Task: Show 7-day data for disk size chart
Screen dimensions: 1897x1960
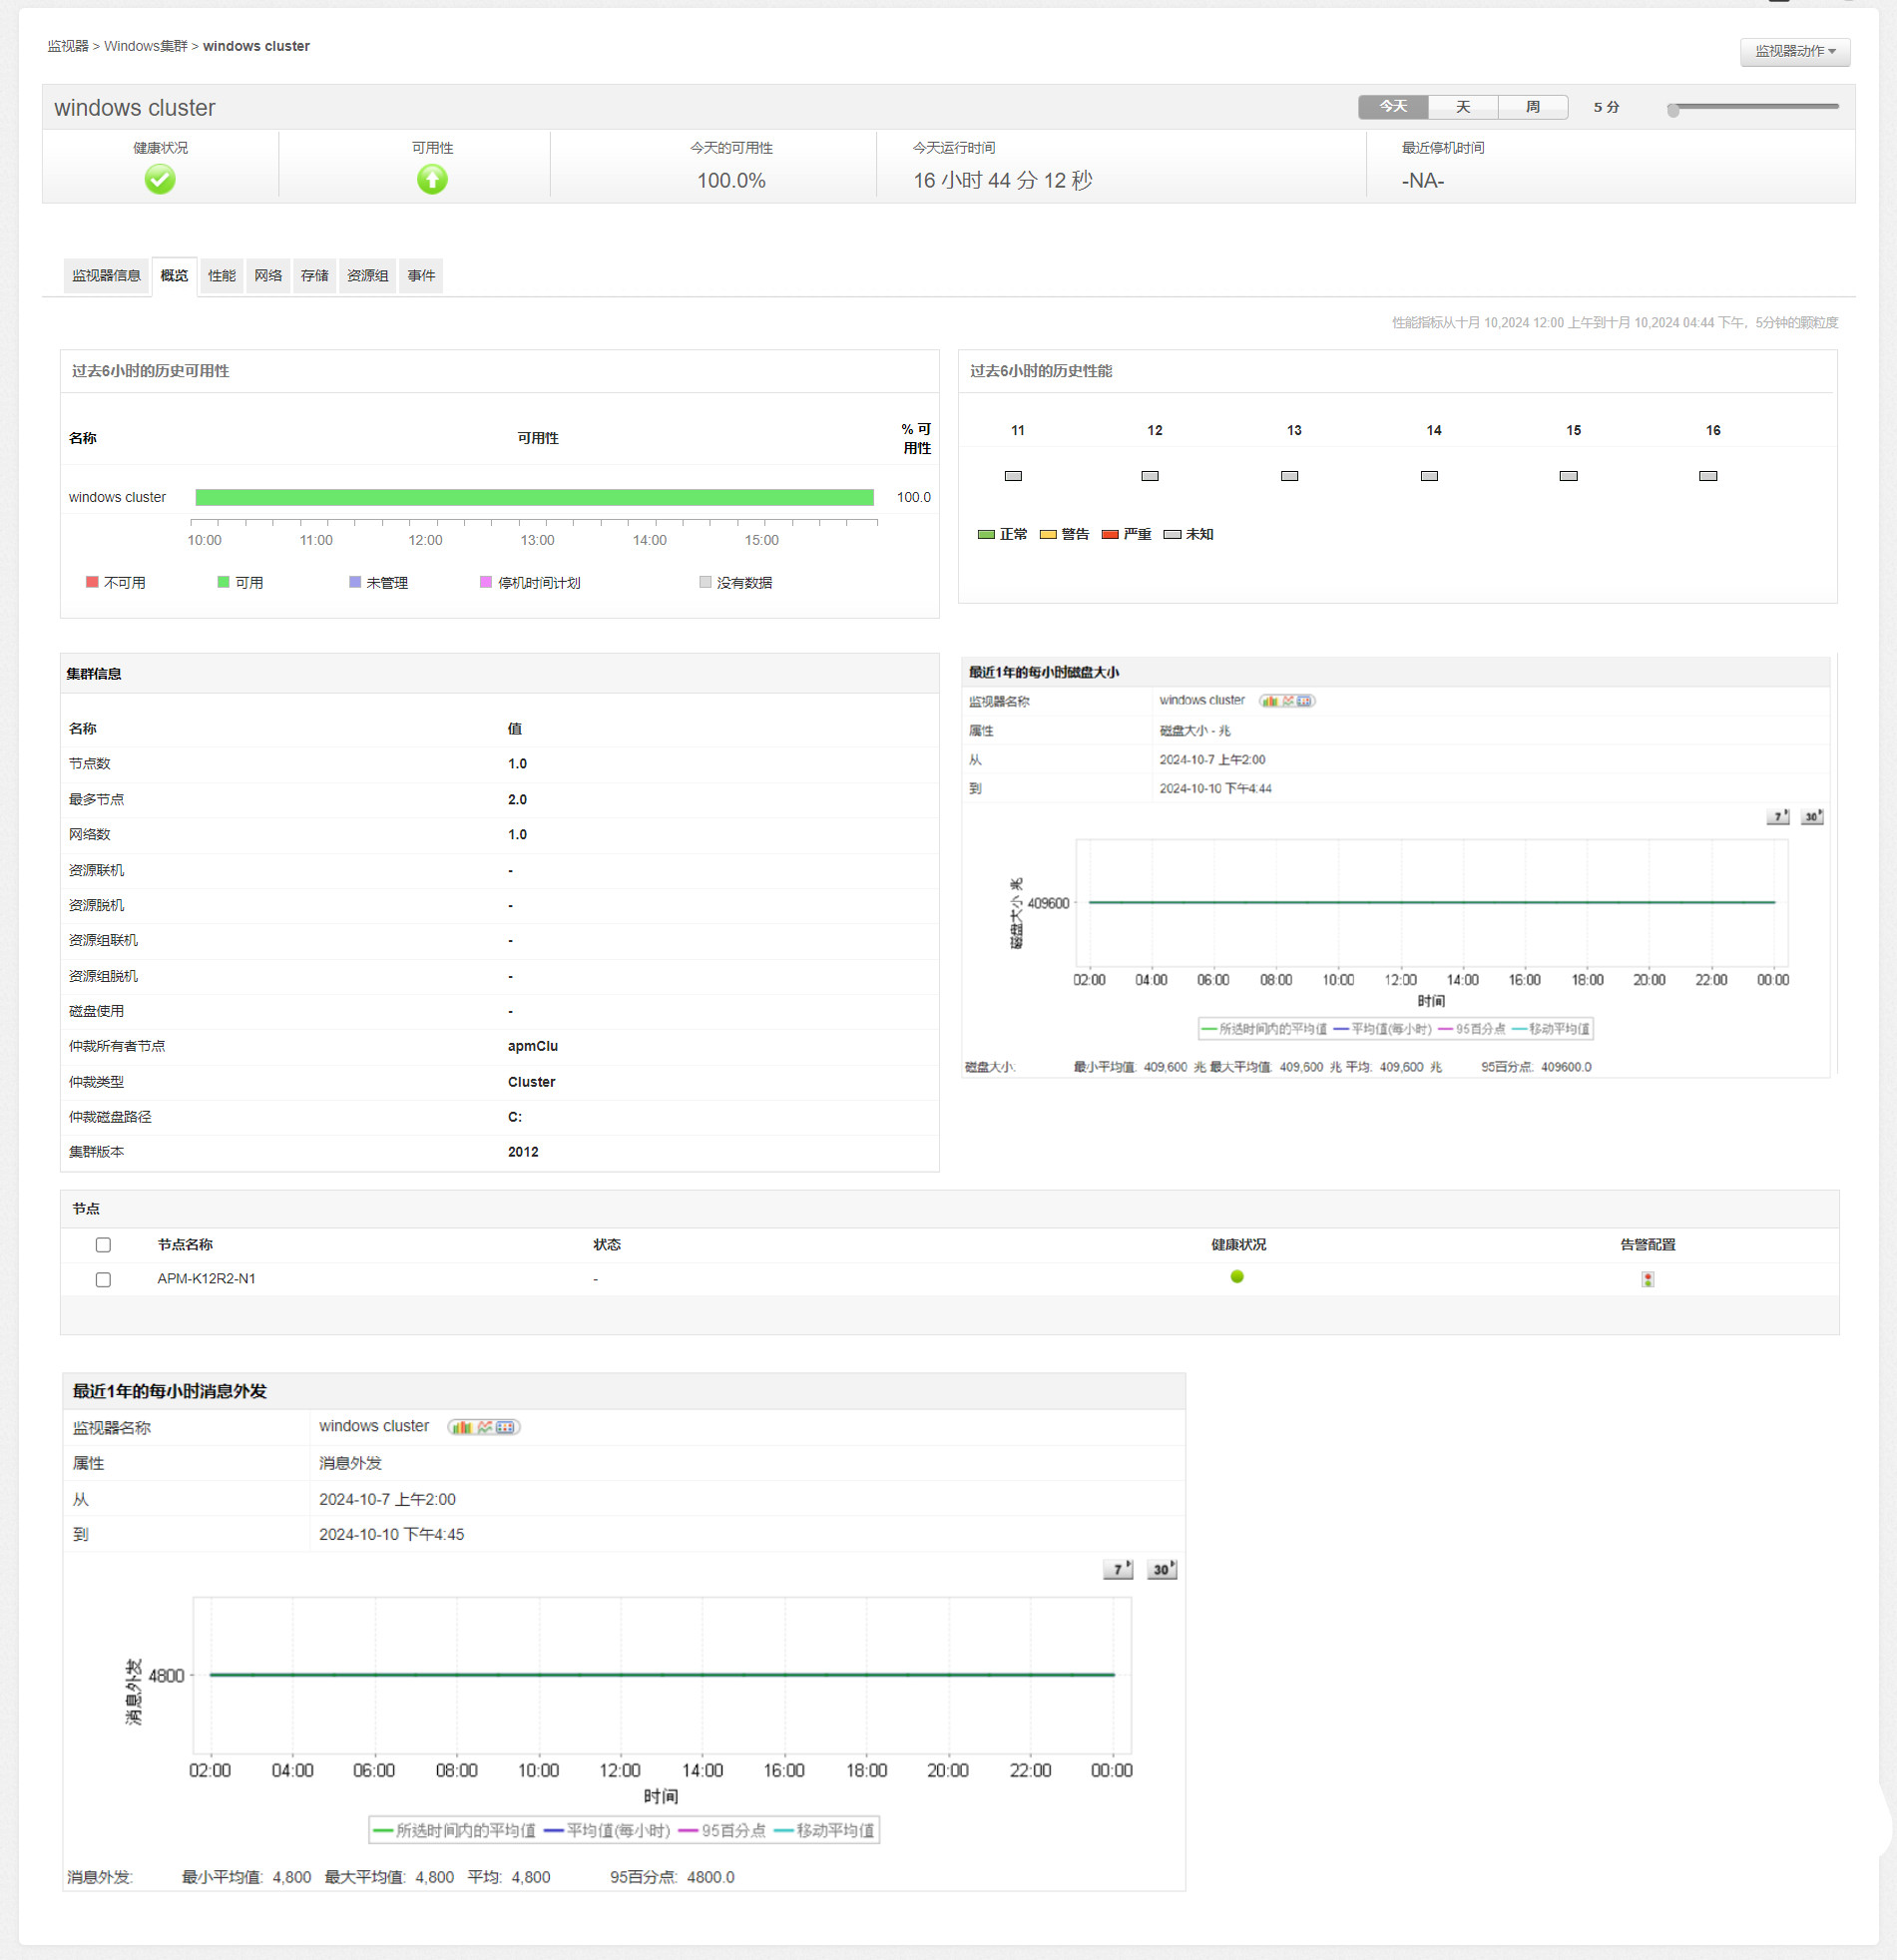Action: pyautogui.click(x=1778, y=817)
